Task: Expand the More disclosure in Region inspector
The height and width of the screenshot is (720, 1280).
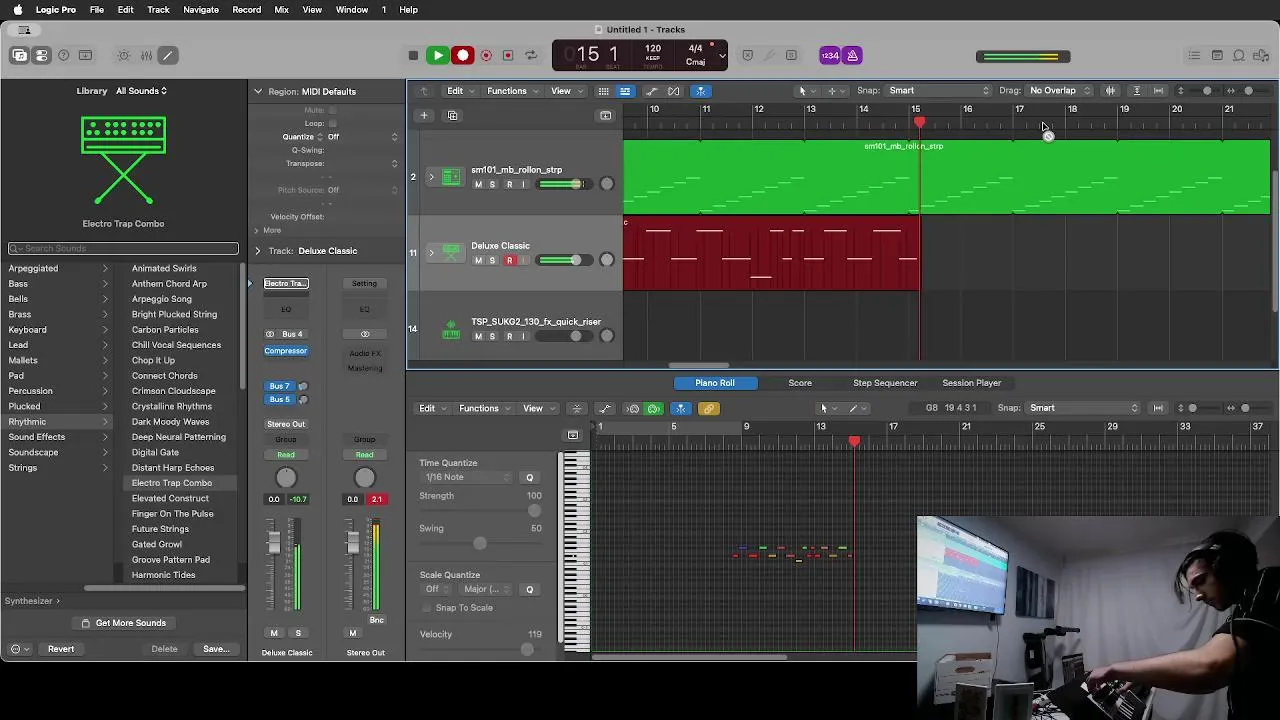Action: click(257, 230)
